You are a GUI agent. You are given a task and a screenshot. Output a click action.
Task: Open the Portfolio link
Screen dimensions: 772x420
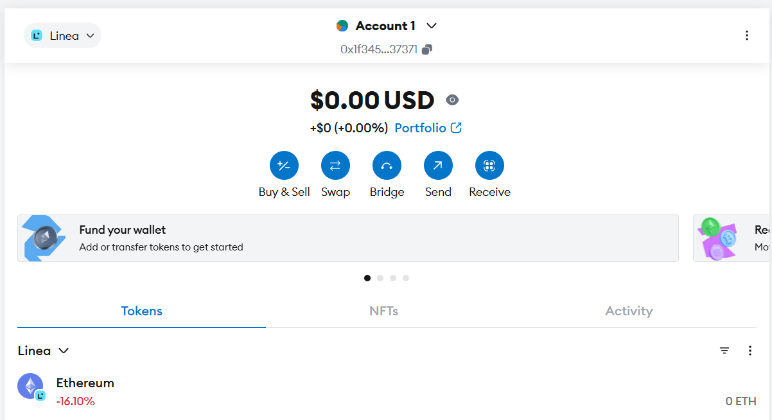pos(427,128)
